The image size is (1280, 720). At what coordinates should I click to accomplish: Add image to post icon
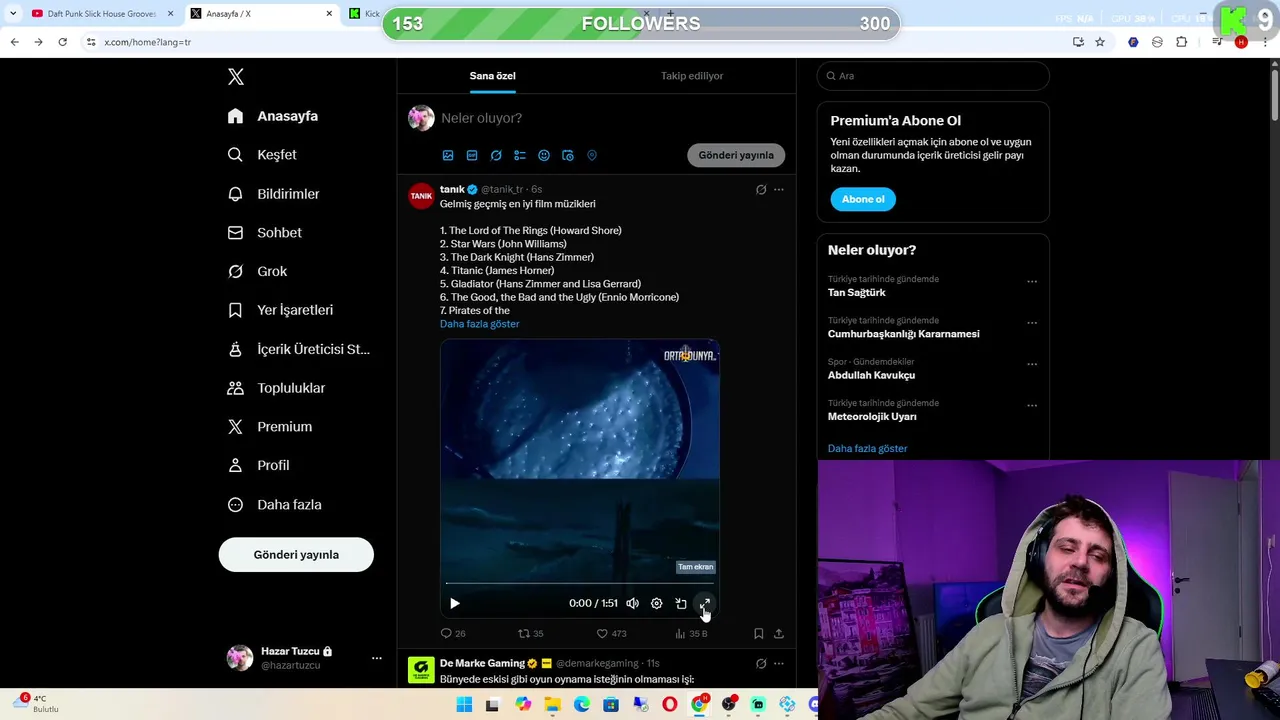pos(448,156)
